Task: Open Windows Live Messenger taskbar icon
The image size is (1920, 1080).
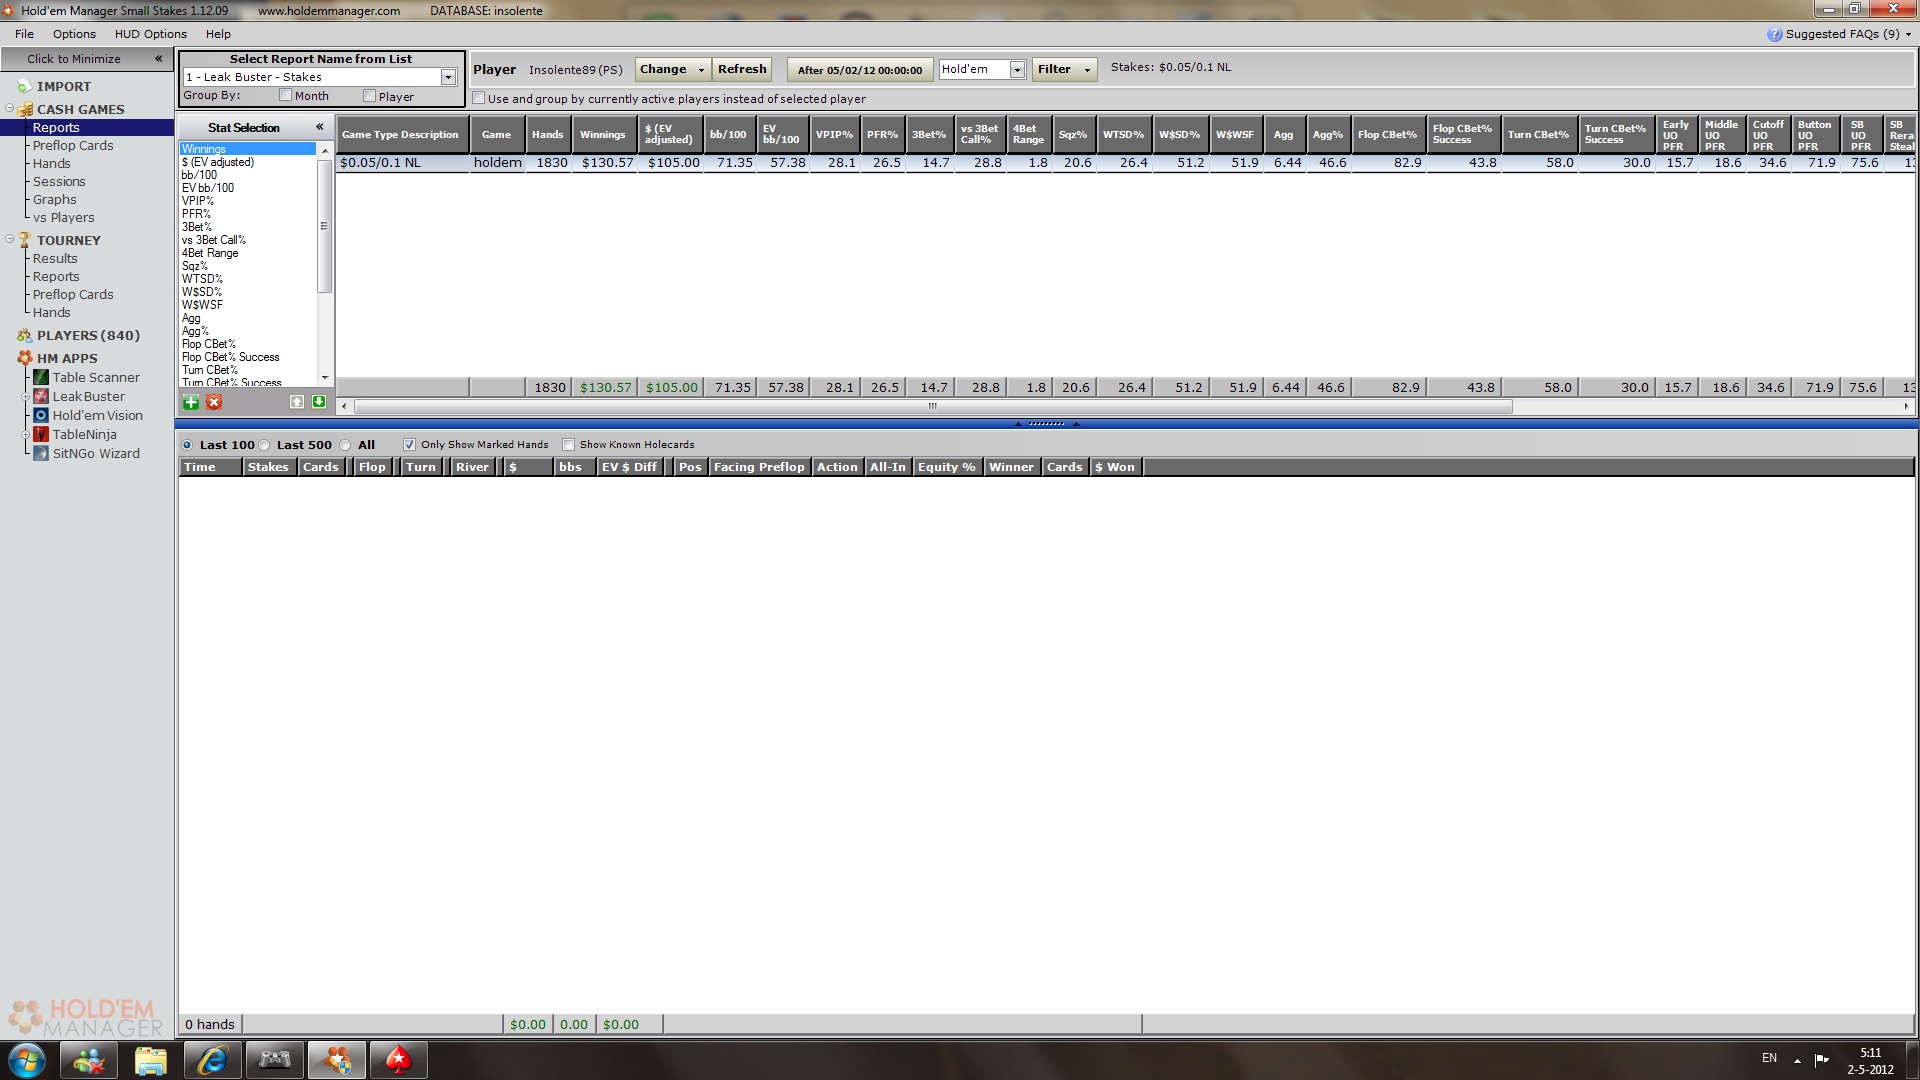Action: tap(89, 1060)
